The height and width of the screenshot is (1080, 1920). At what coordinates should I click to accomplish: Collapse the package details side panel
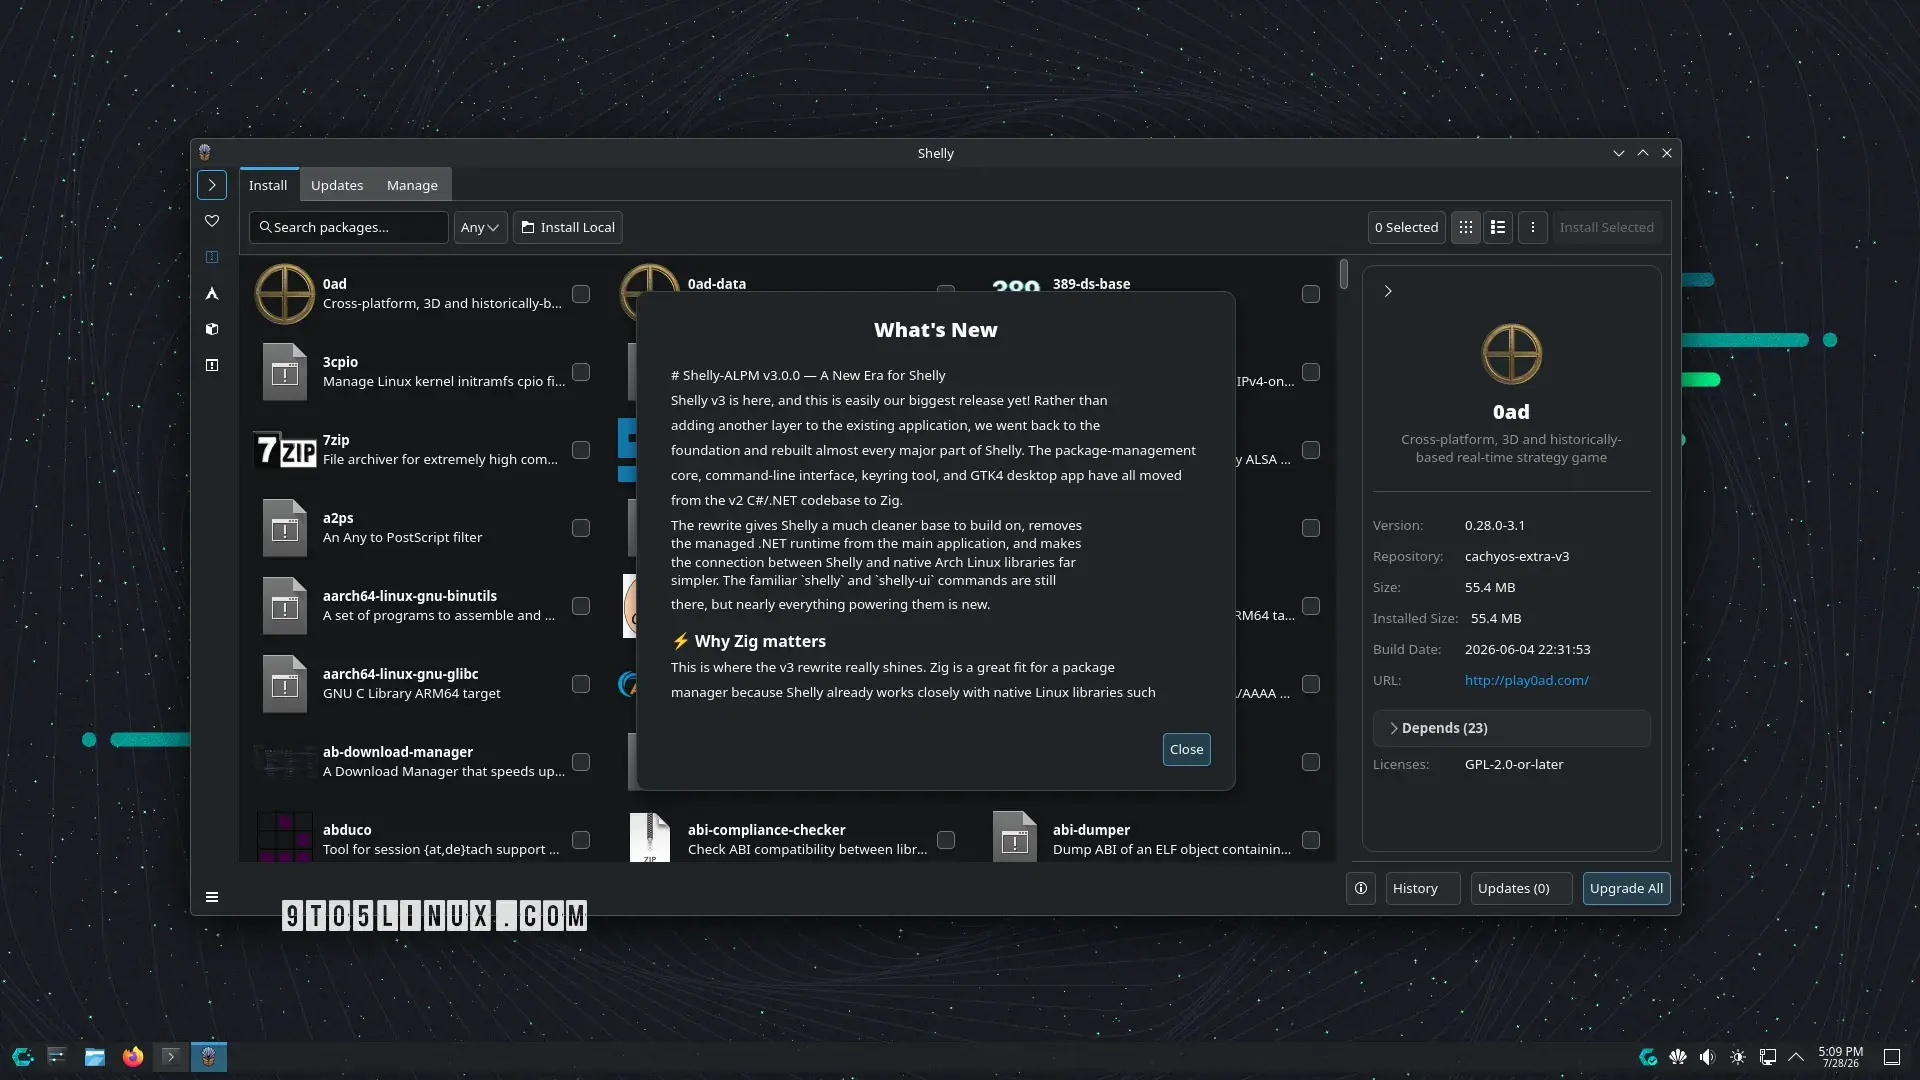click(1388, 291)
